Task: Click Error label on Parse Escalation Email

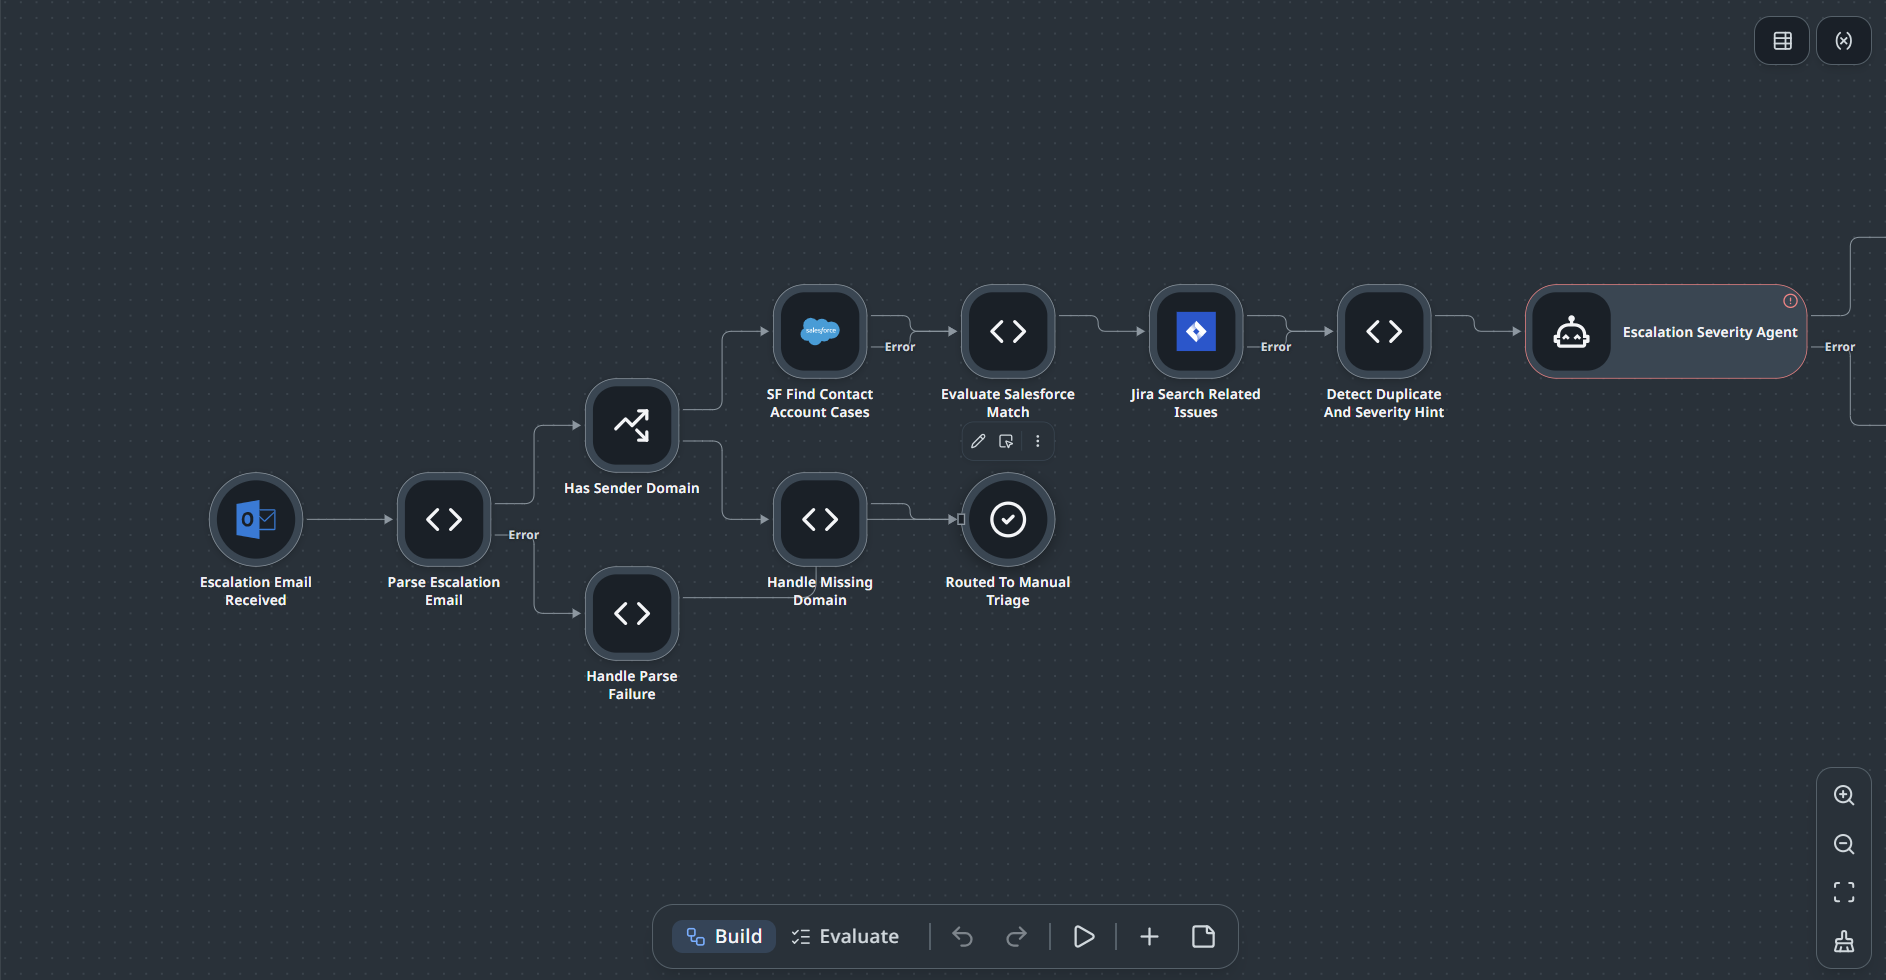Action: point(523,535)
